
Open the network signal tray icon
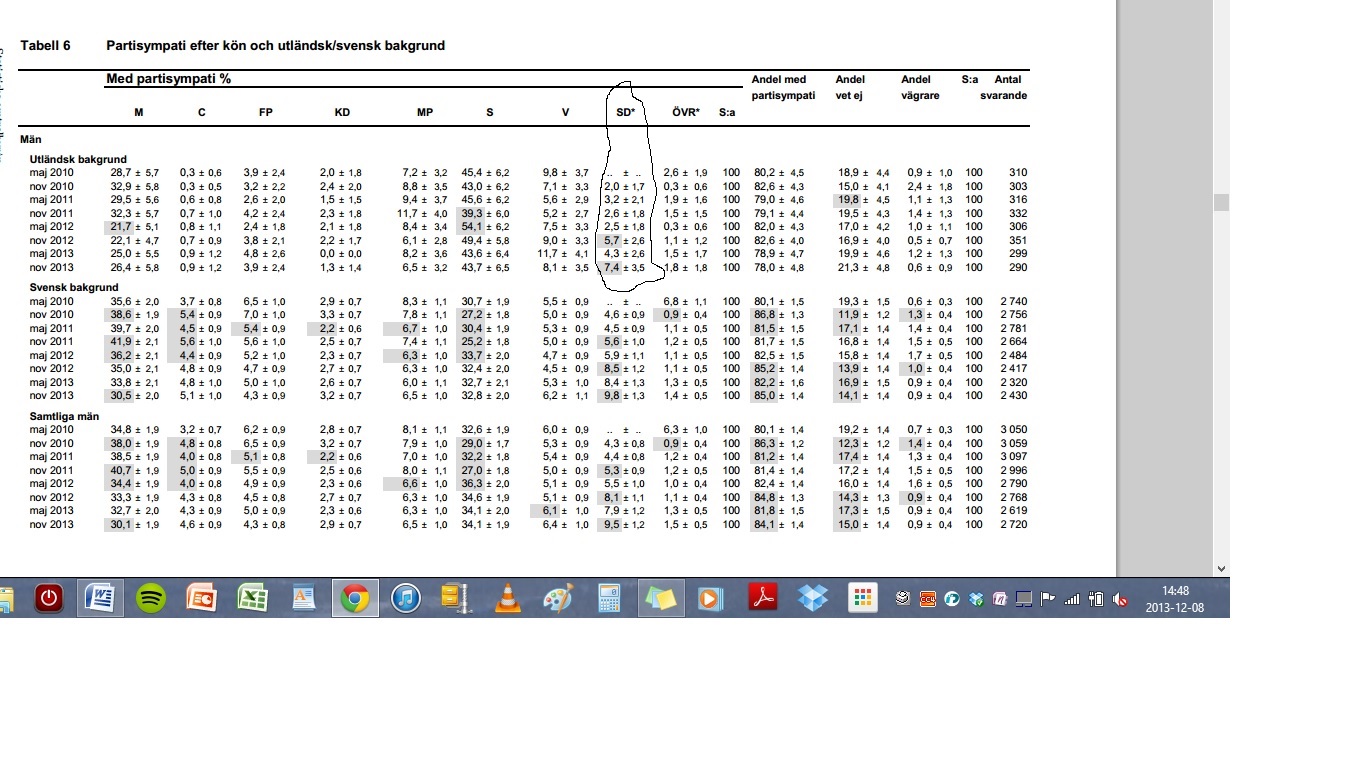coord(1072,599)
